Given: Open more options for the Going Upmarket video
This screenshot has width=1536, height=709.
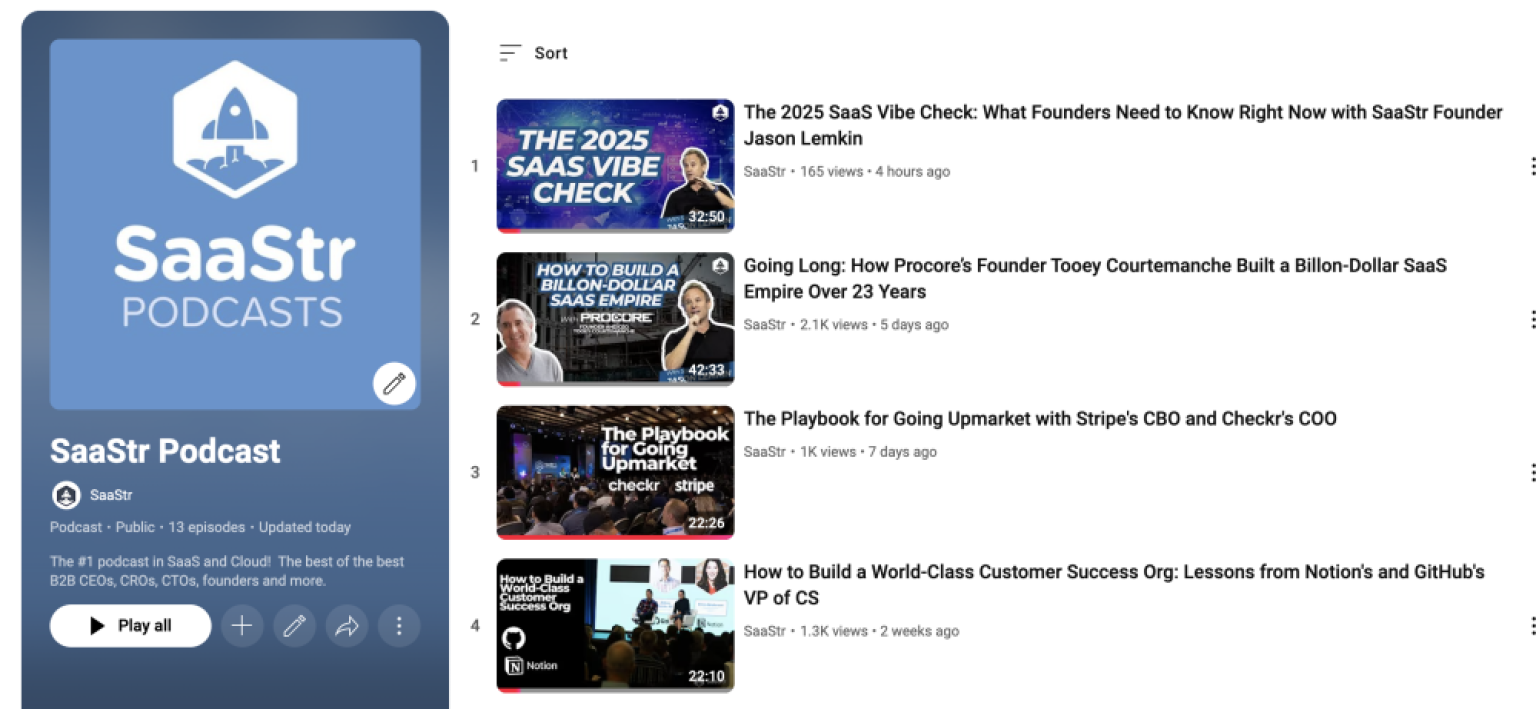Looking at the screenshot, I should 1531,472.
